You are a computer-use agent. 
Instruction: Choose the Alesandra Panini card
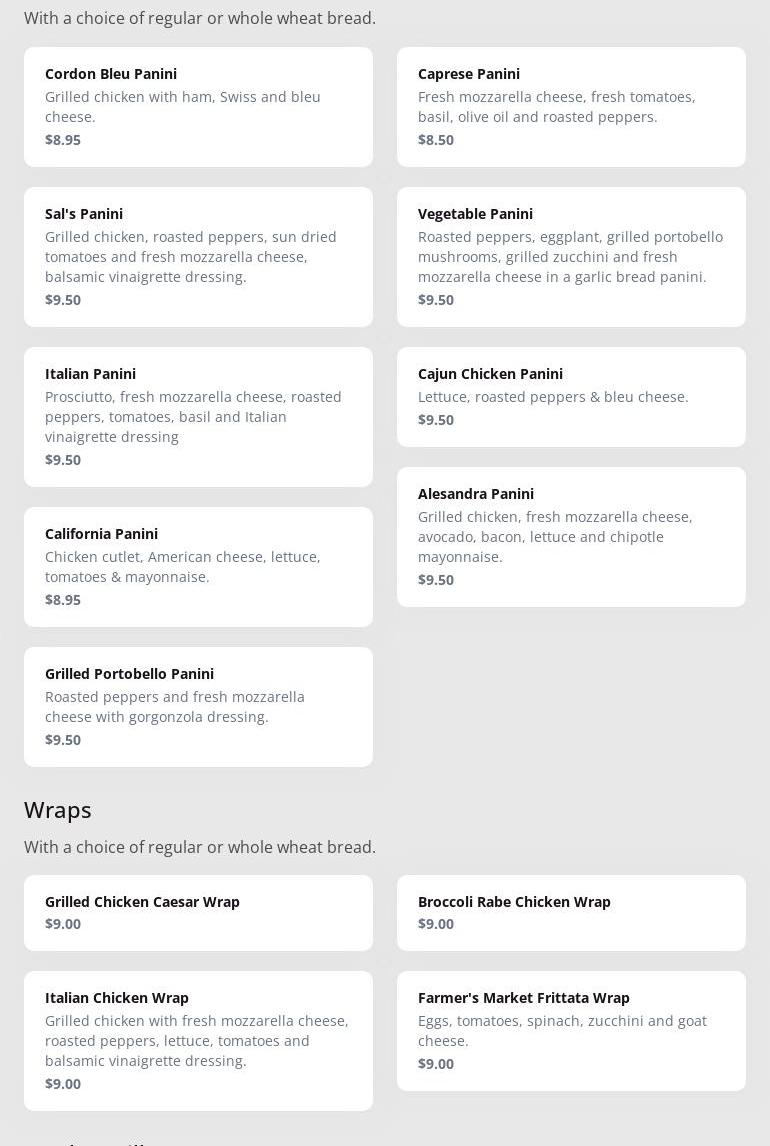571,536
